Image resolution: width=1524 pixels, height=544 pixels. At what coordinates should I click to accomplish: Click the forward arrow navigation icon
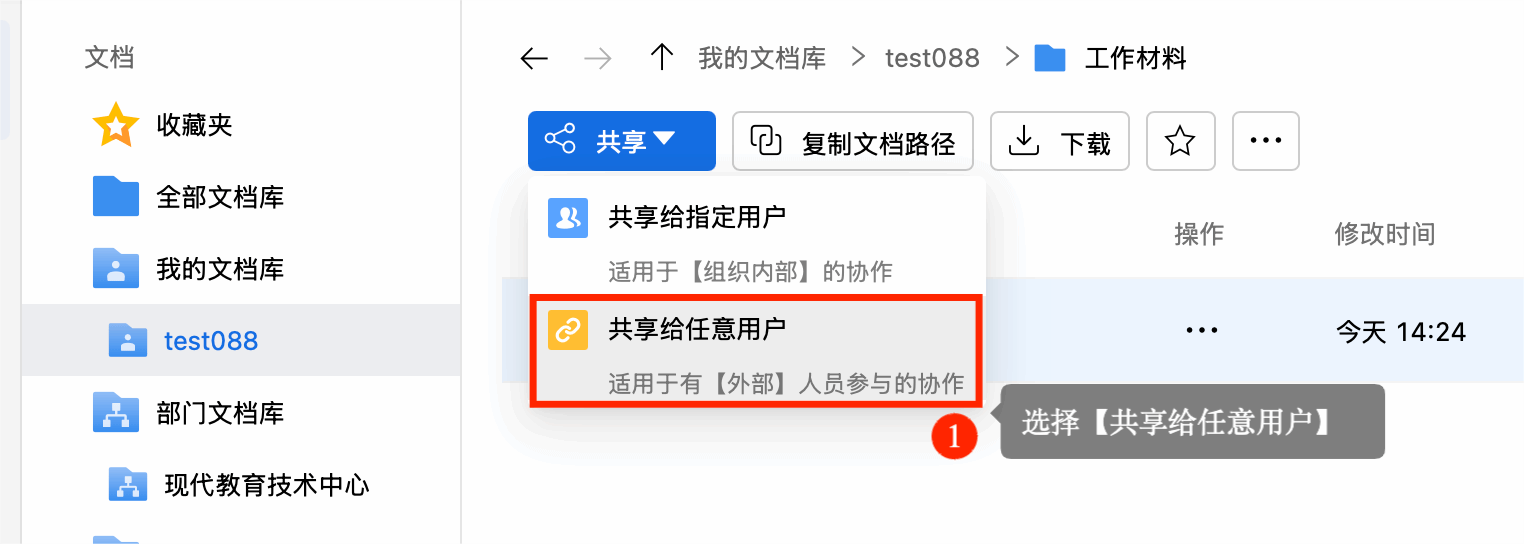coord(598,59)
